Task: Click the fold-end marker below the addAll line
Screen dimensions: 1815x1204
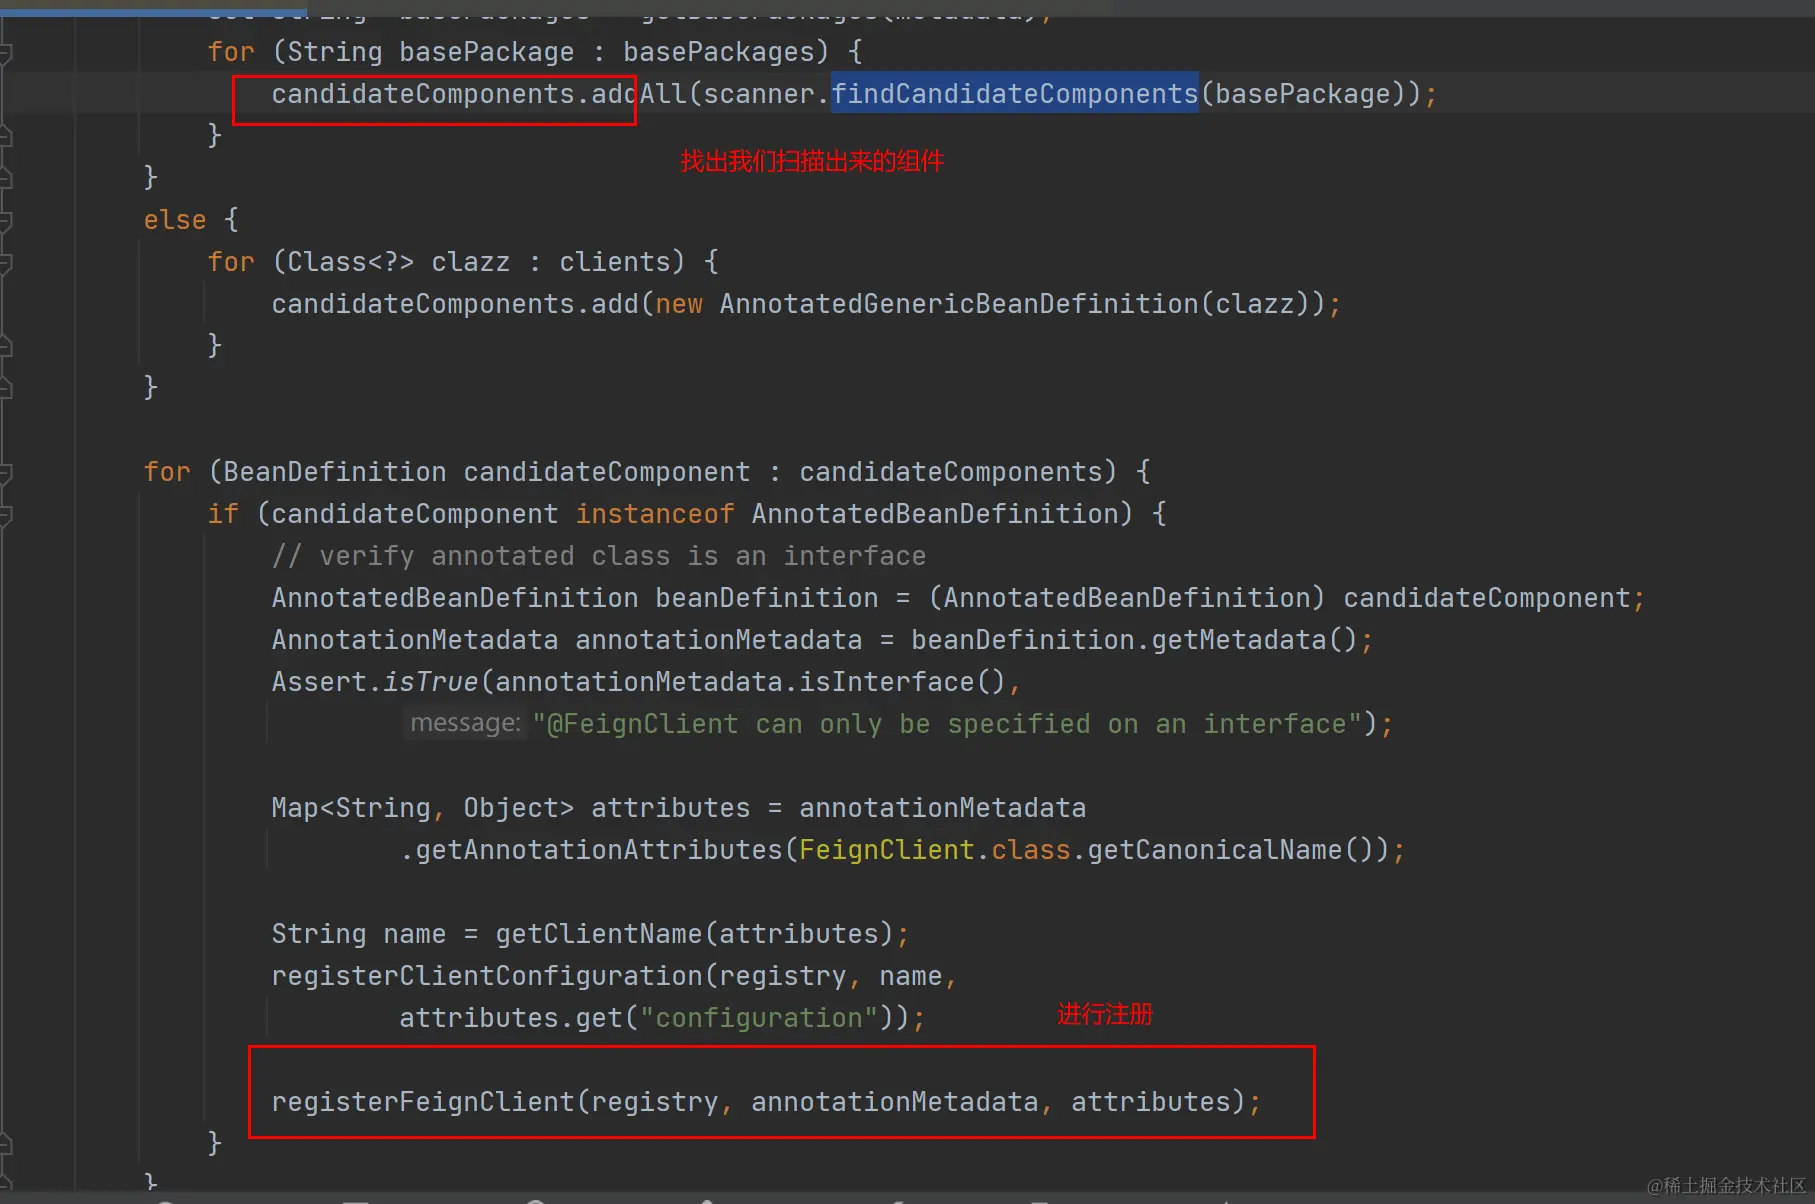Action: (x=5, y=136)
